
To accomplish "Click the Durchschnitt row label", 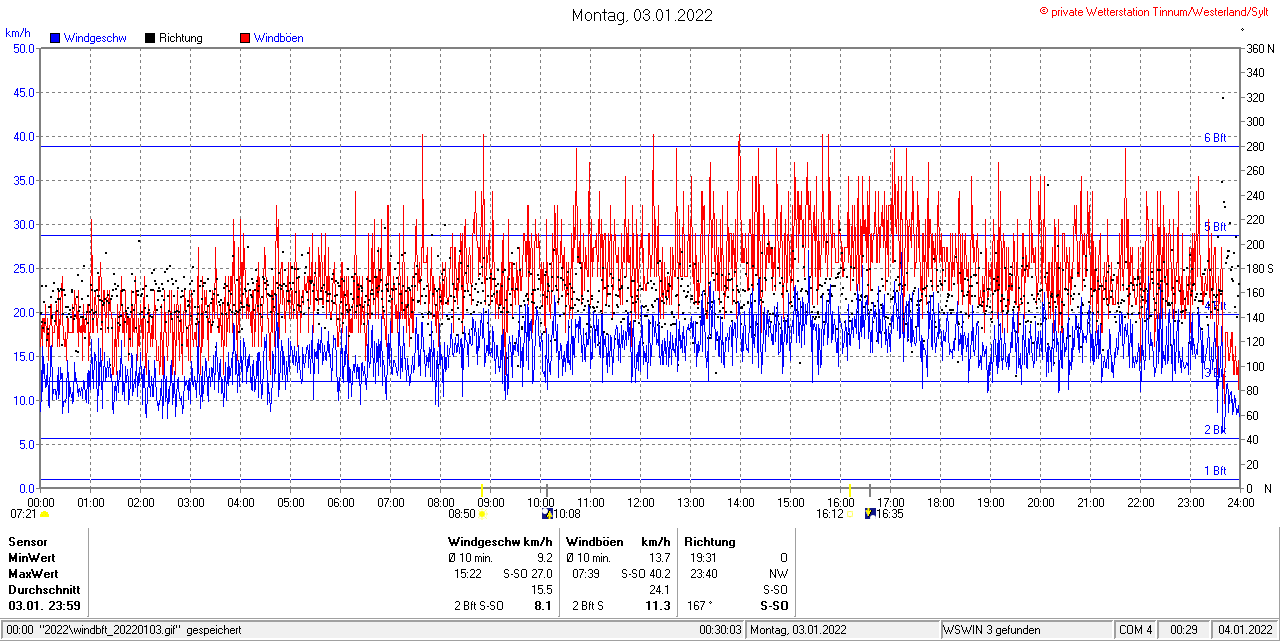I will click(44, 590).
